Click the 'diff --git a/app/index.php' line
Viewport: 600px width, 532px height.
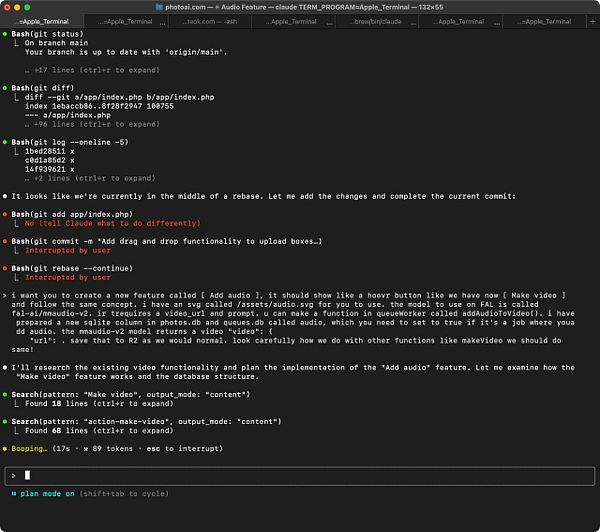click(x=119, y=97)
